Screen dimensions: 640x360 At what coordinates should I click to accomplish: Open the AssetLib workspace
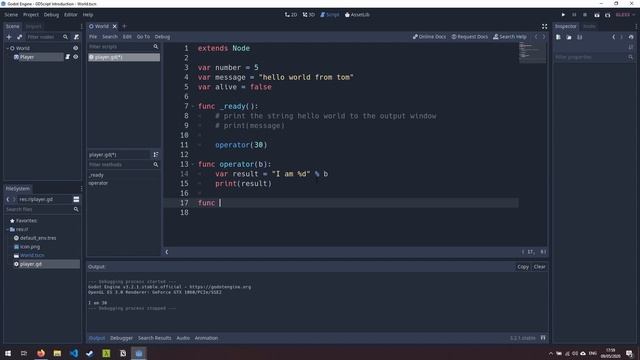(357, 15)
